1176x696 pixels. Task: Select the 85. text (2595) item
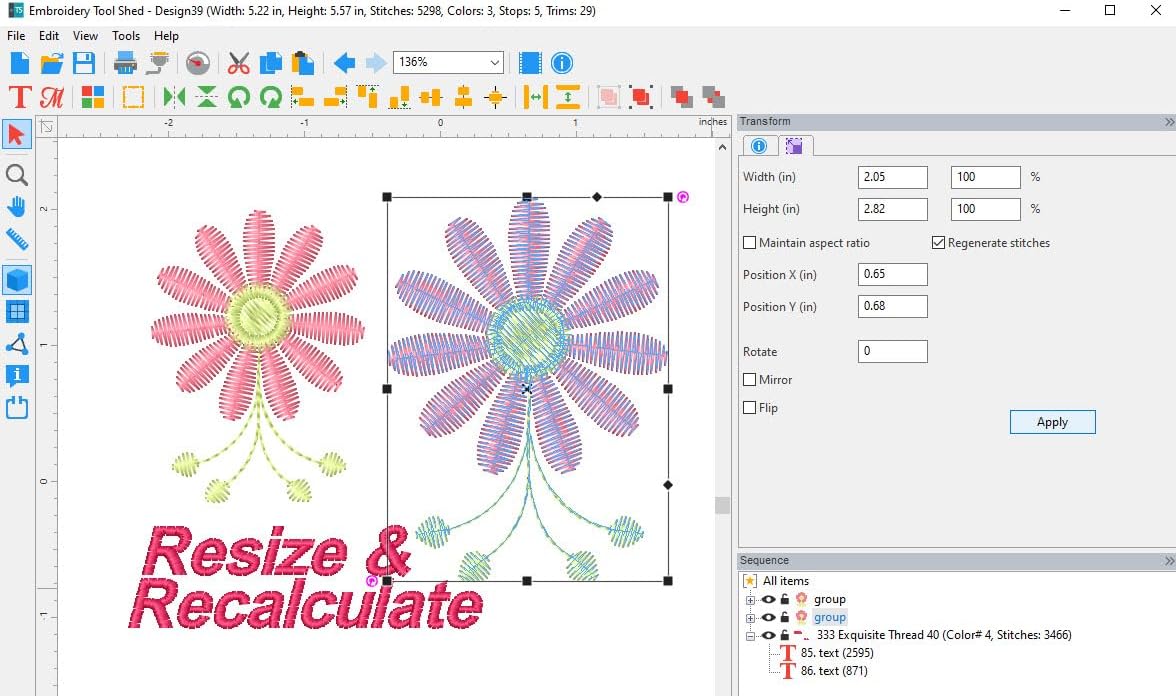[x=834, y=653]
